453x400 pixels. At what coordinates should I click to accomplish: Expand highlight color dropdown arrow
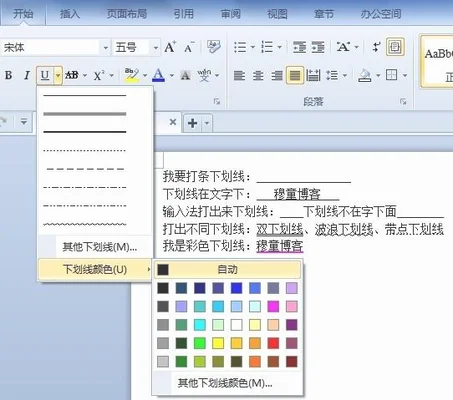145,75
